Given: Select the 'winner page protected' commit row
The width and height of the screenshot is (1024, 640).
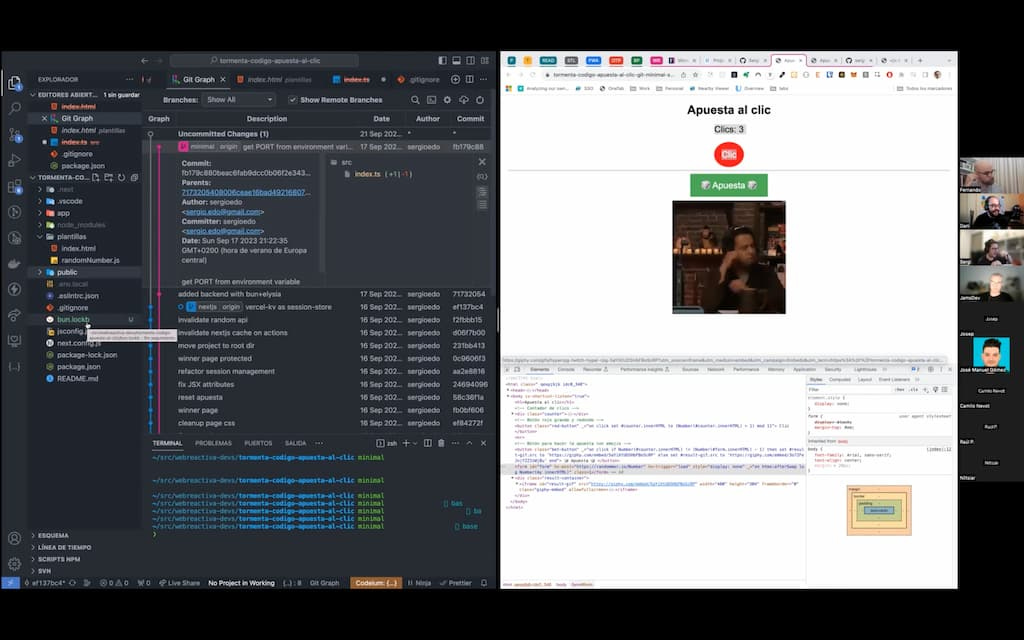Looking at the screenshot, I should [318, 359].
